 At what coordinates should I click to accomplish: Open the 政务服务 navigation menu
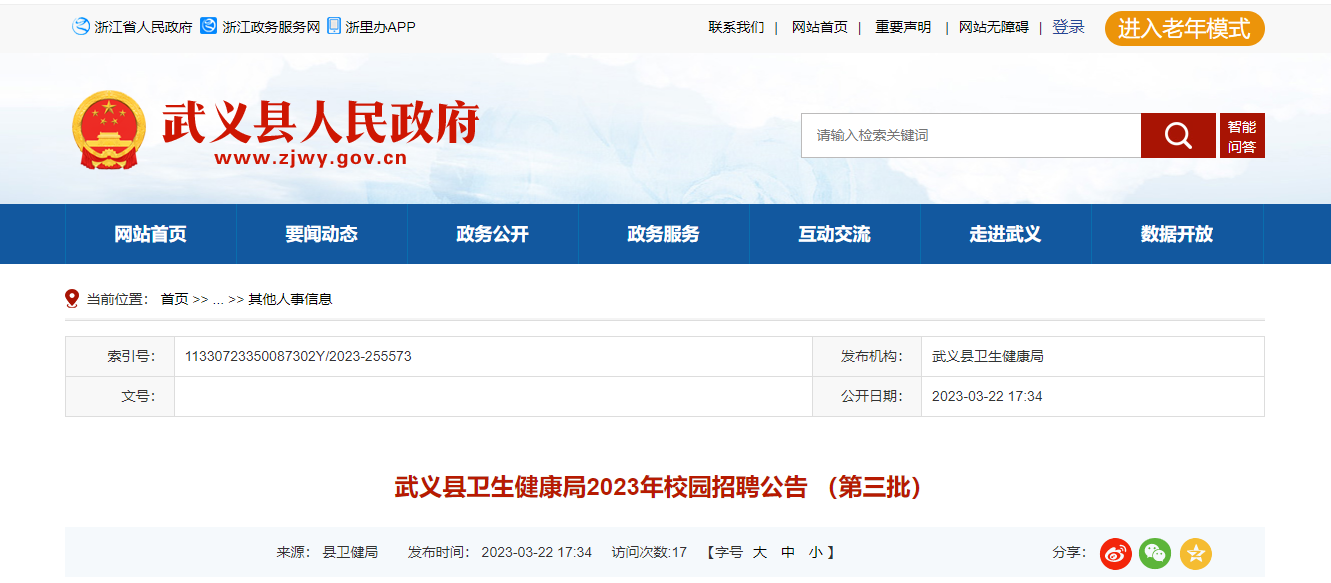point(663,234)
